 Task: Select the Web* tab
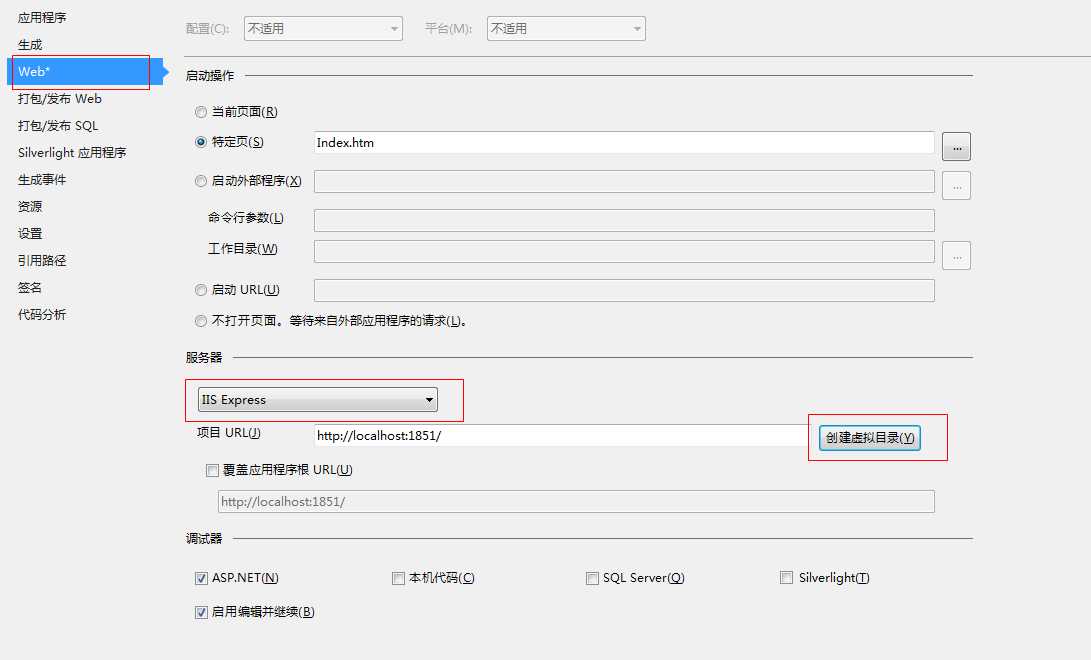(85, 72)
